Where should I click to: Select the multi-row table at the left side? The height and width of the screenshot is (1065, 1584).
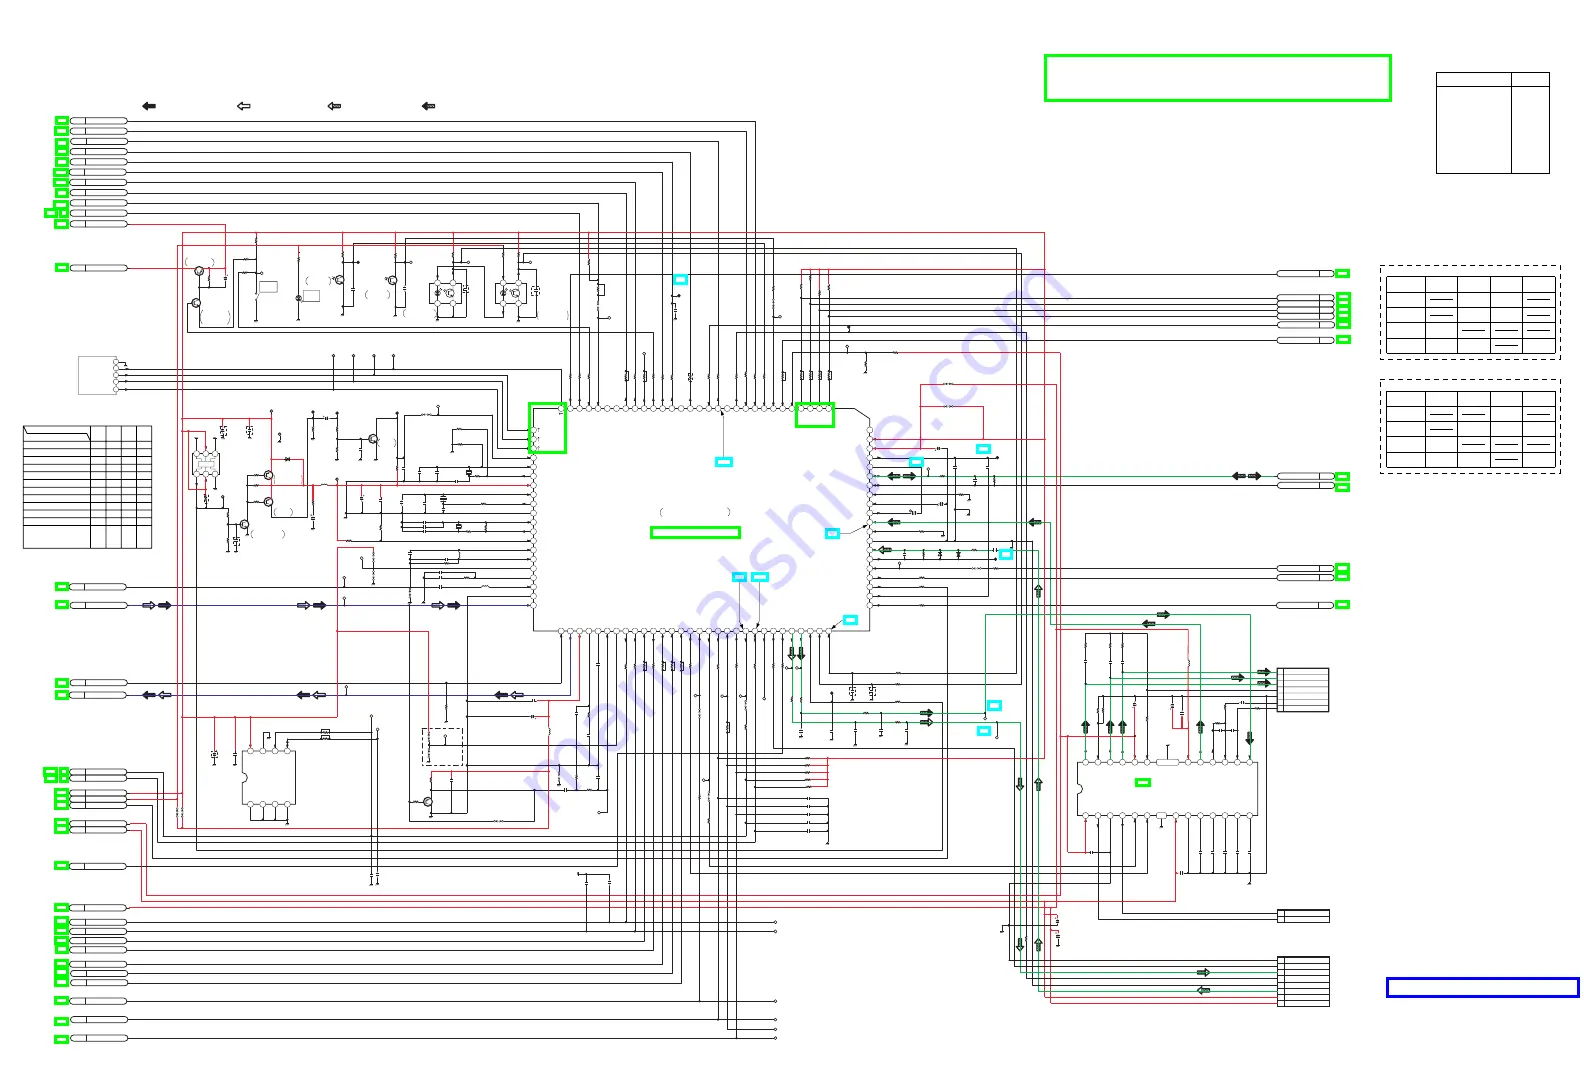coord(87,487)
